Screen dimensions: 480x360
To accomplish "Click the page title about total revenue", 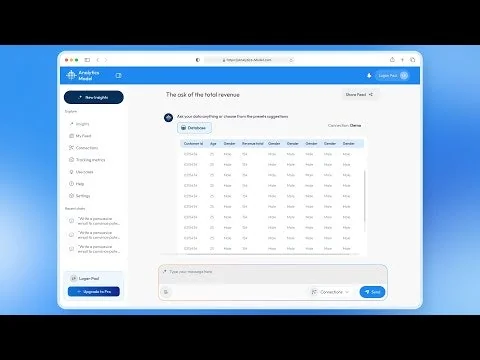I will point(203,95).
